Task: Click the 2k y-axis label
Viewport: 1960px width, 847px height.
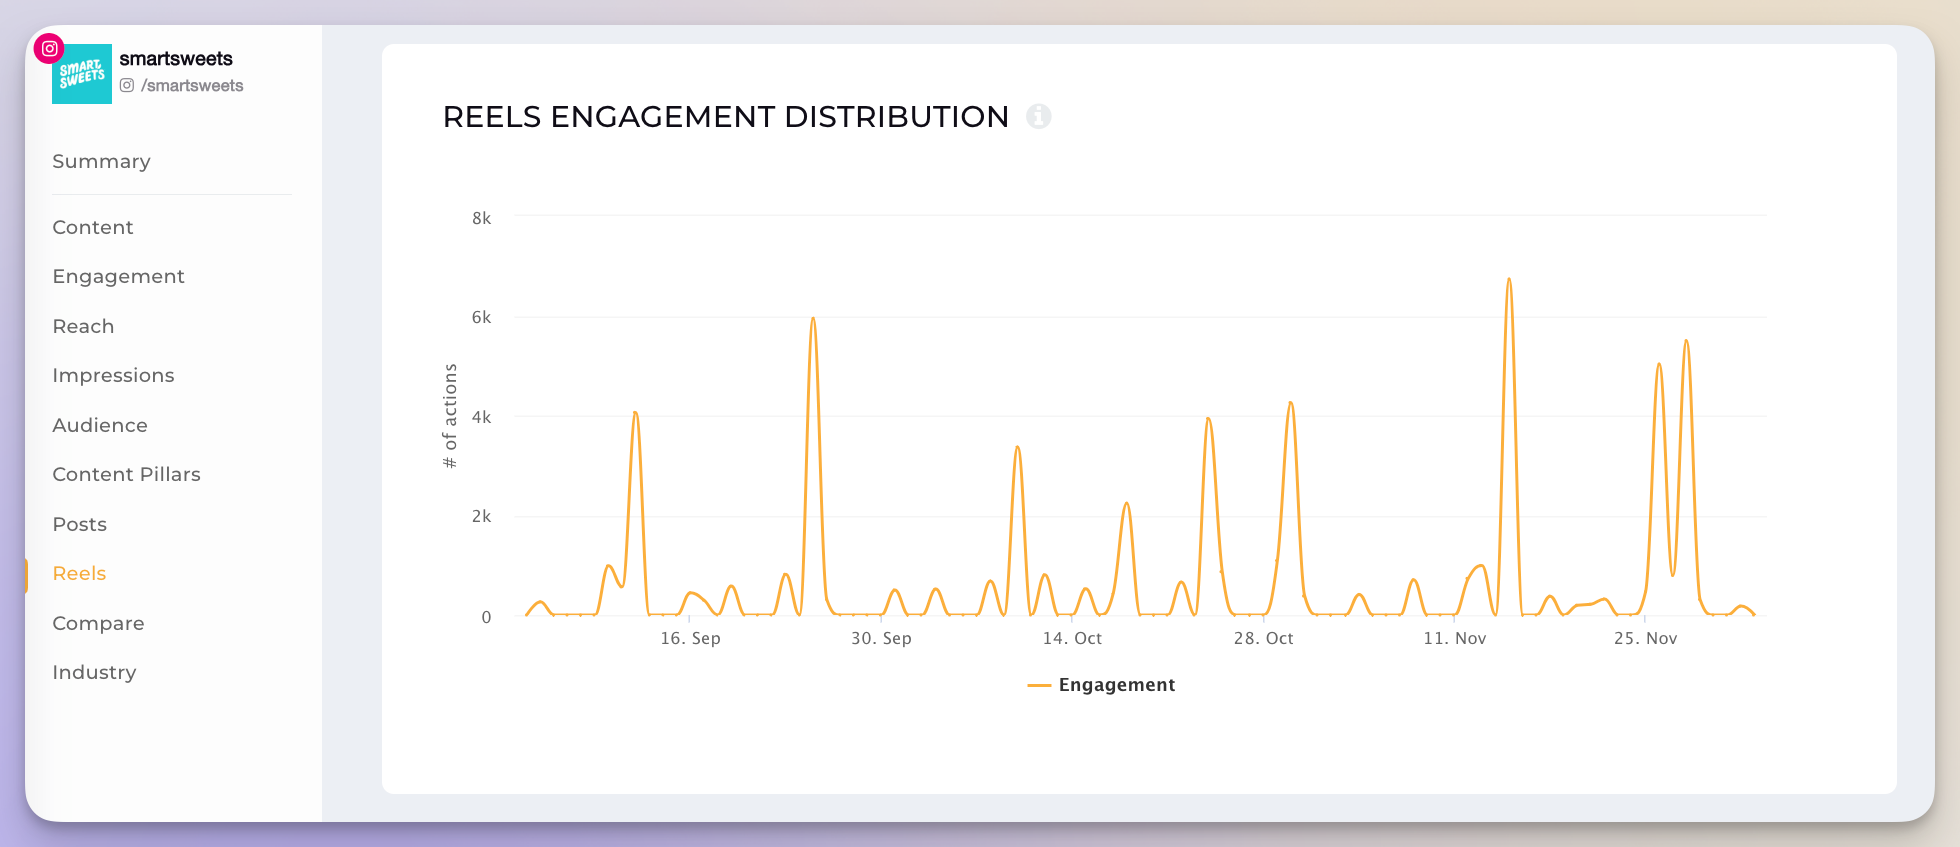Action: [x=481, y=516]
